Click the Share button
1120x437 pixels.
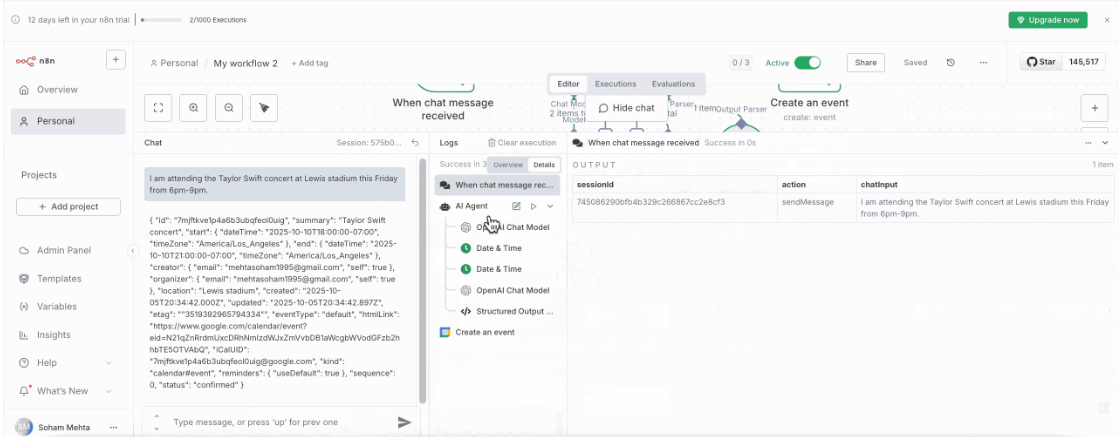(x=866, y=63)
